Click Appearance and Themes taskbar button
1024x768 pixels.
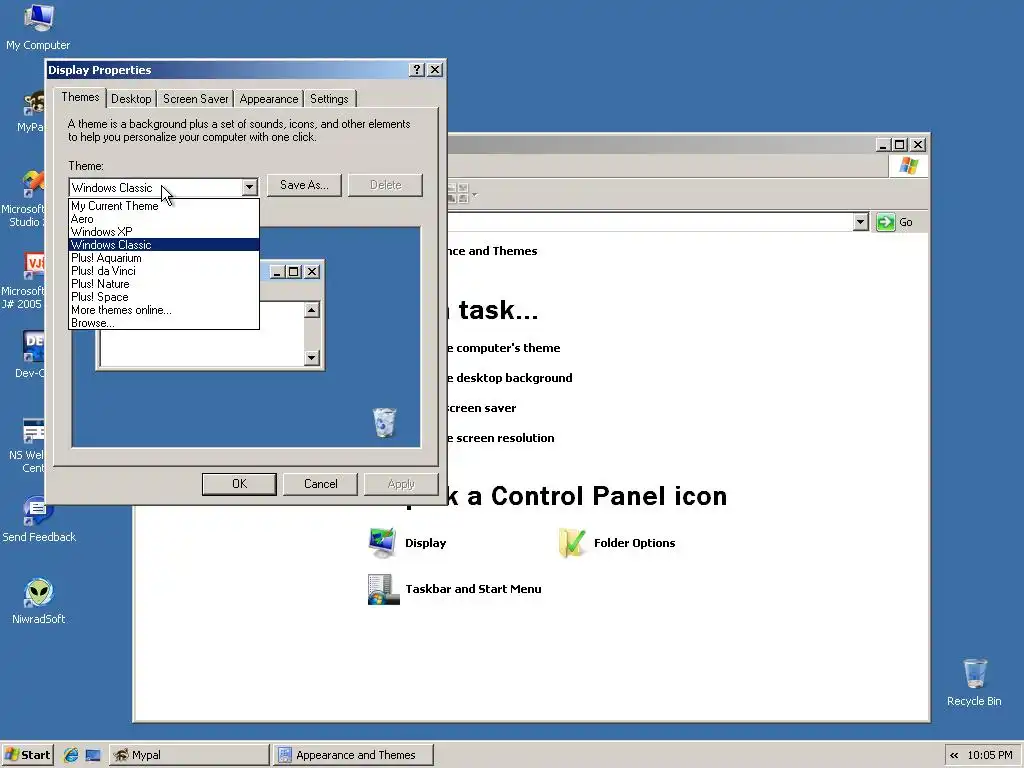coord(353,755)
